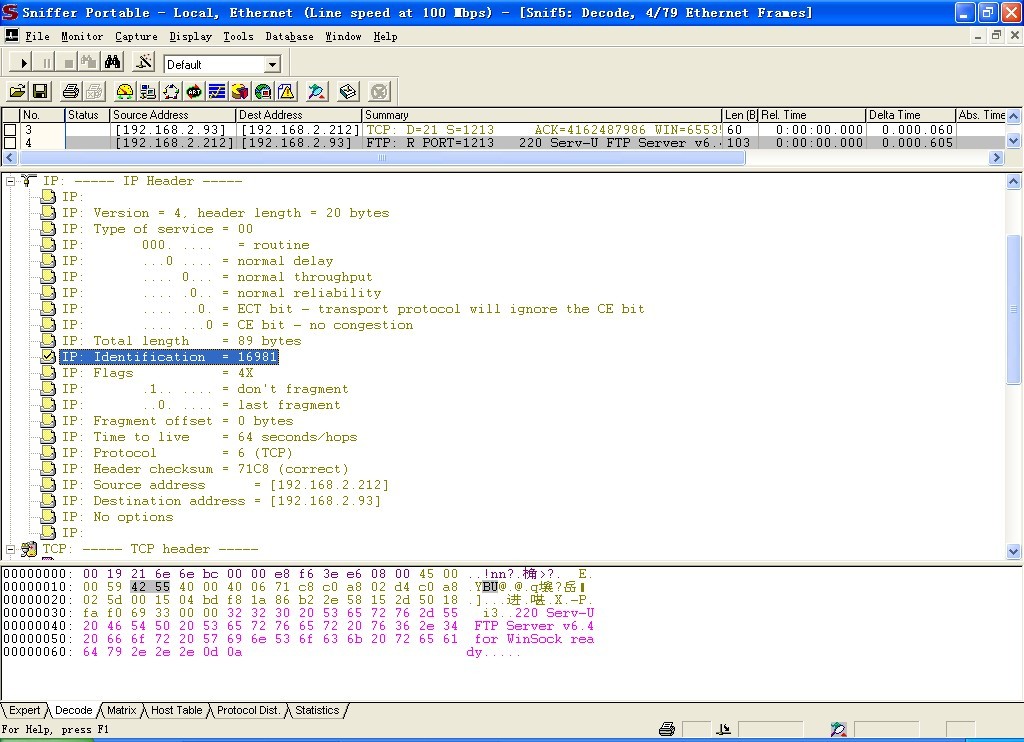
Task: Click the page icon beside IP Total length line
Action: [48, 341]
